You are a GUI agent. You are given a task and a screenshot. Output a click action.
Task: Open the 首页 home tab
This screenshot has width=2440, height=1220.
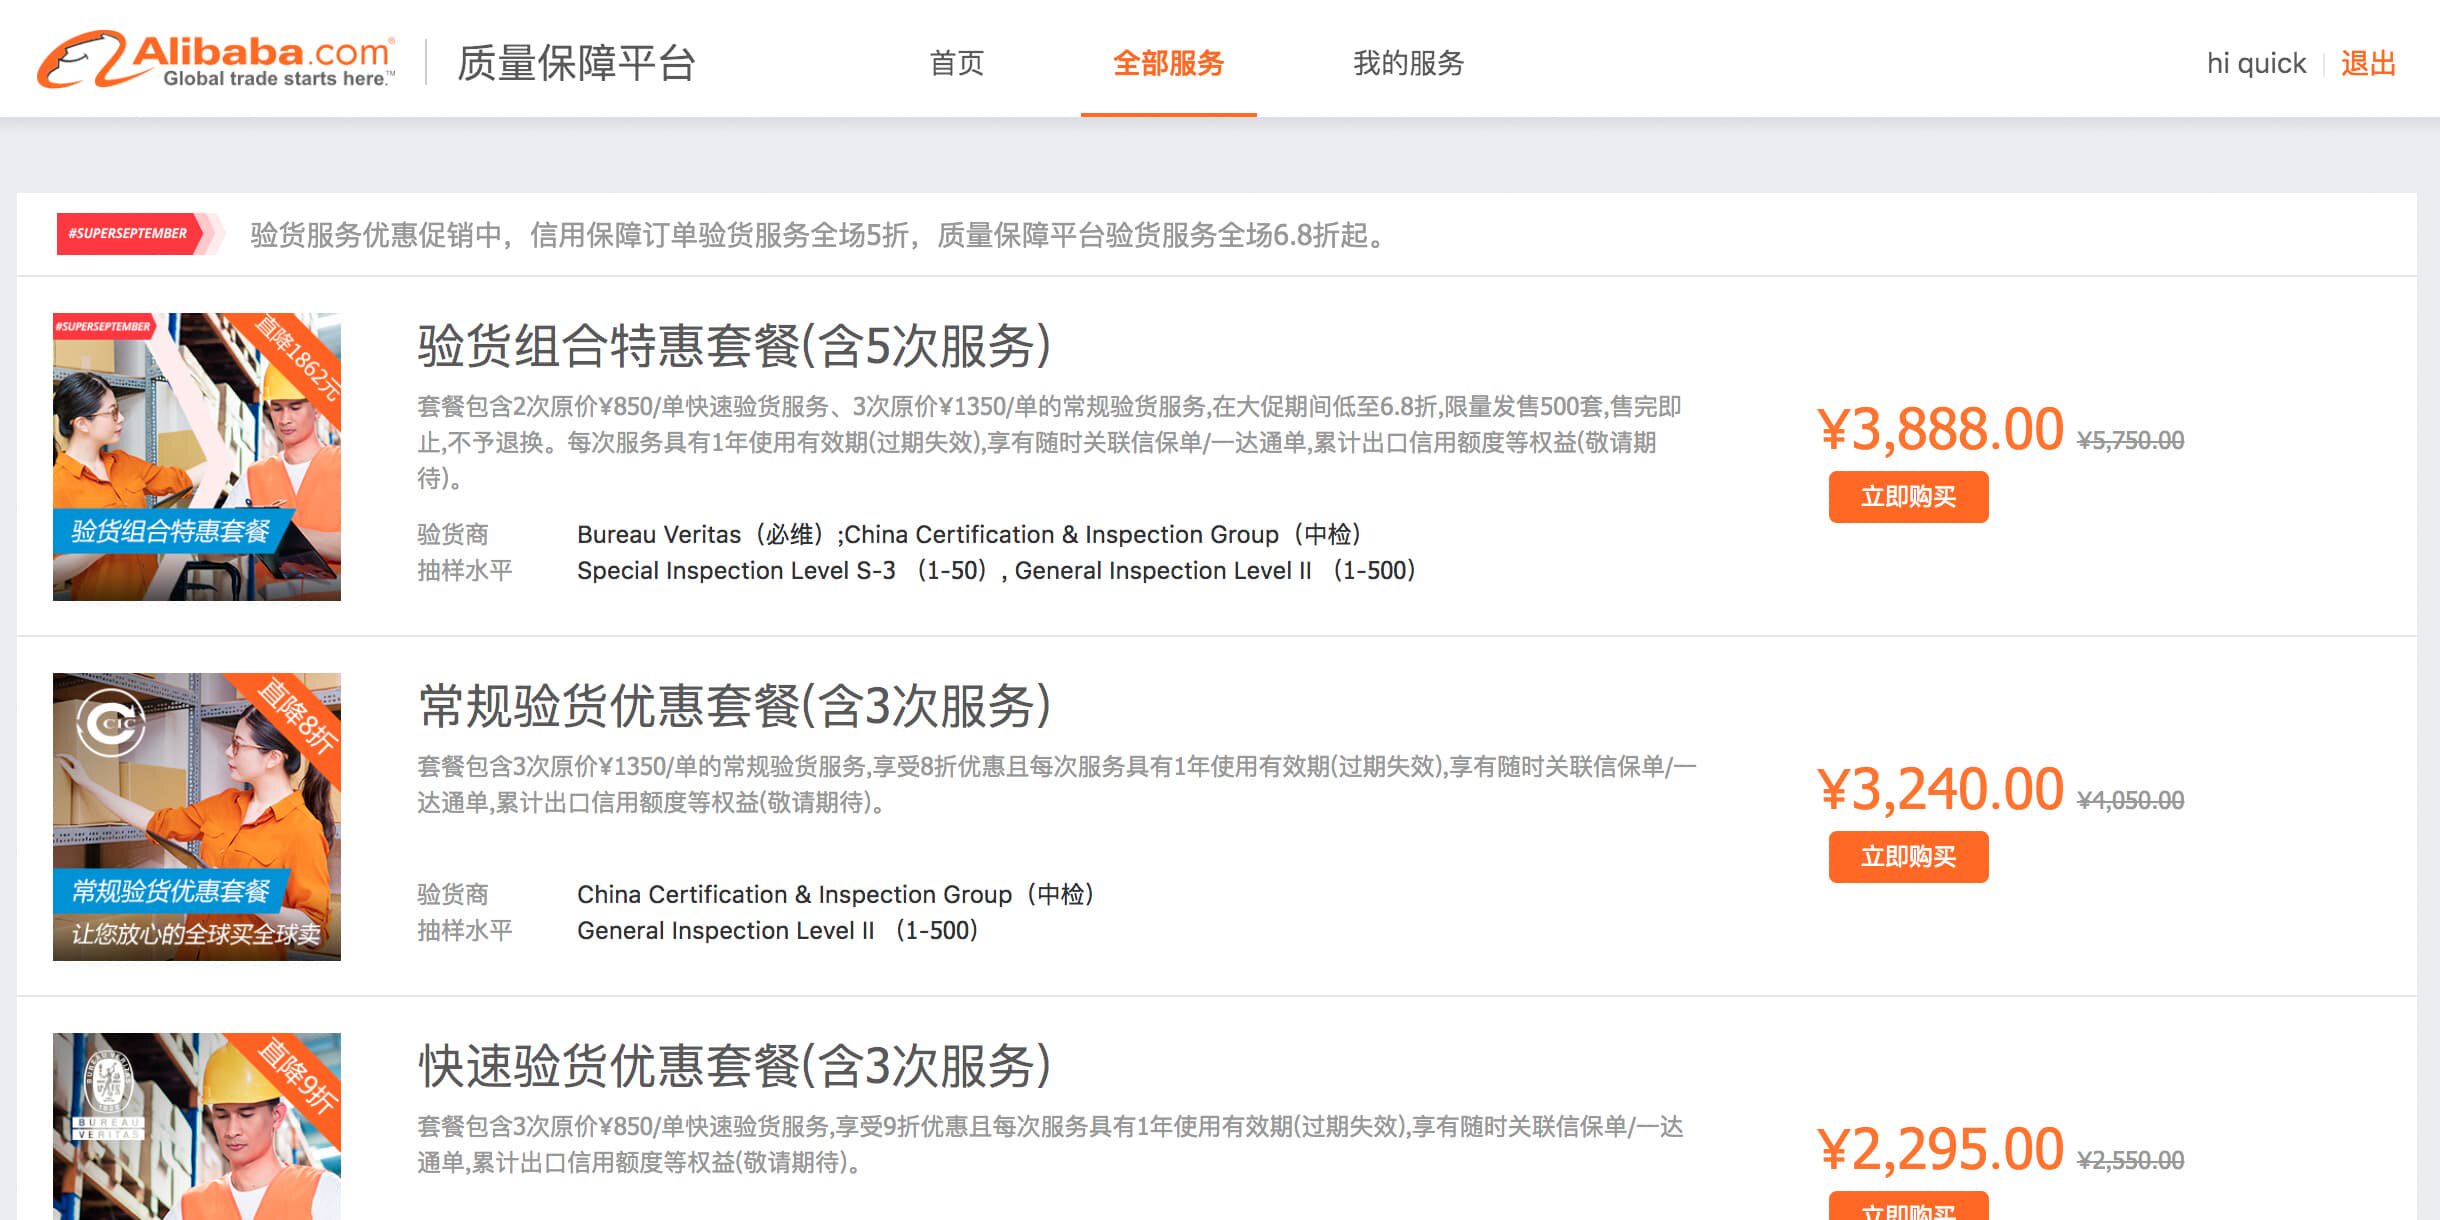click(956, 63)
